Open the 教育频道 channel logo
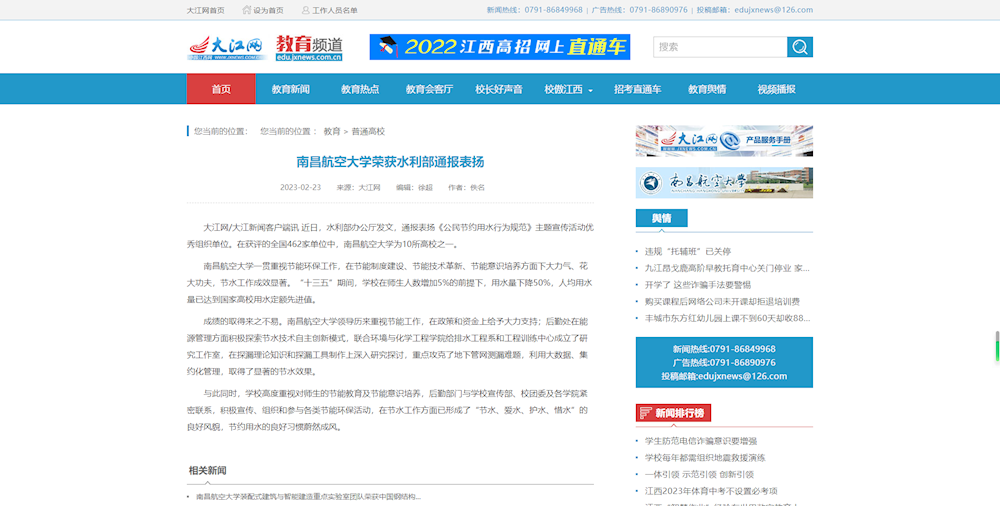 [x=309, y=48]
